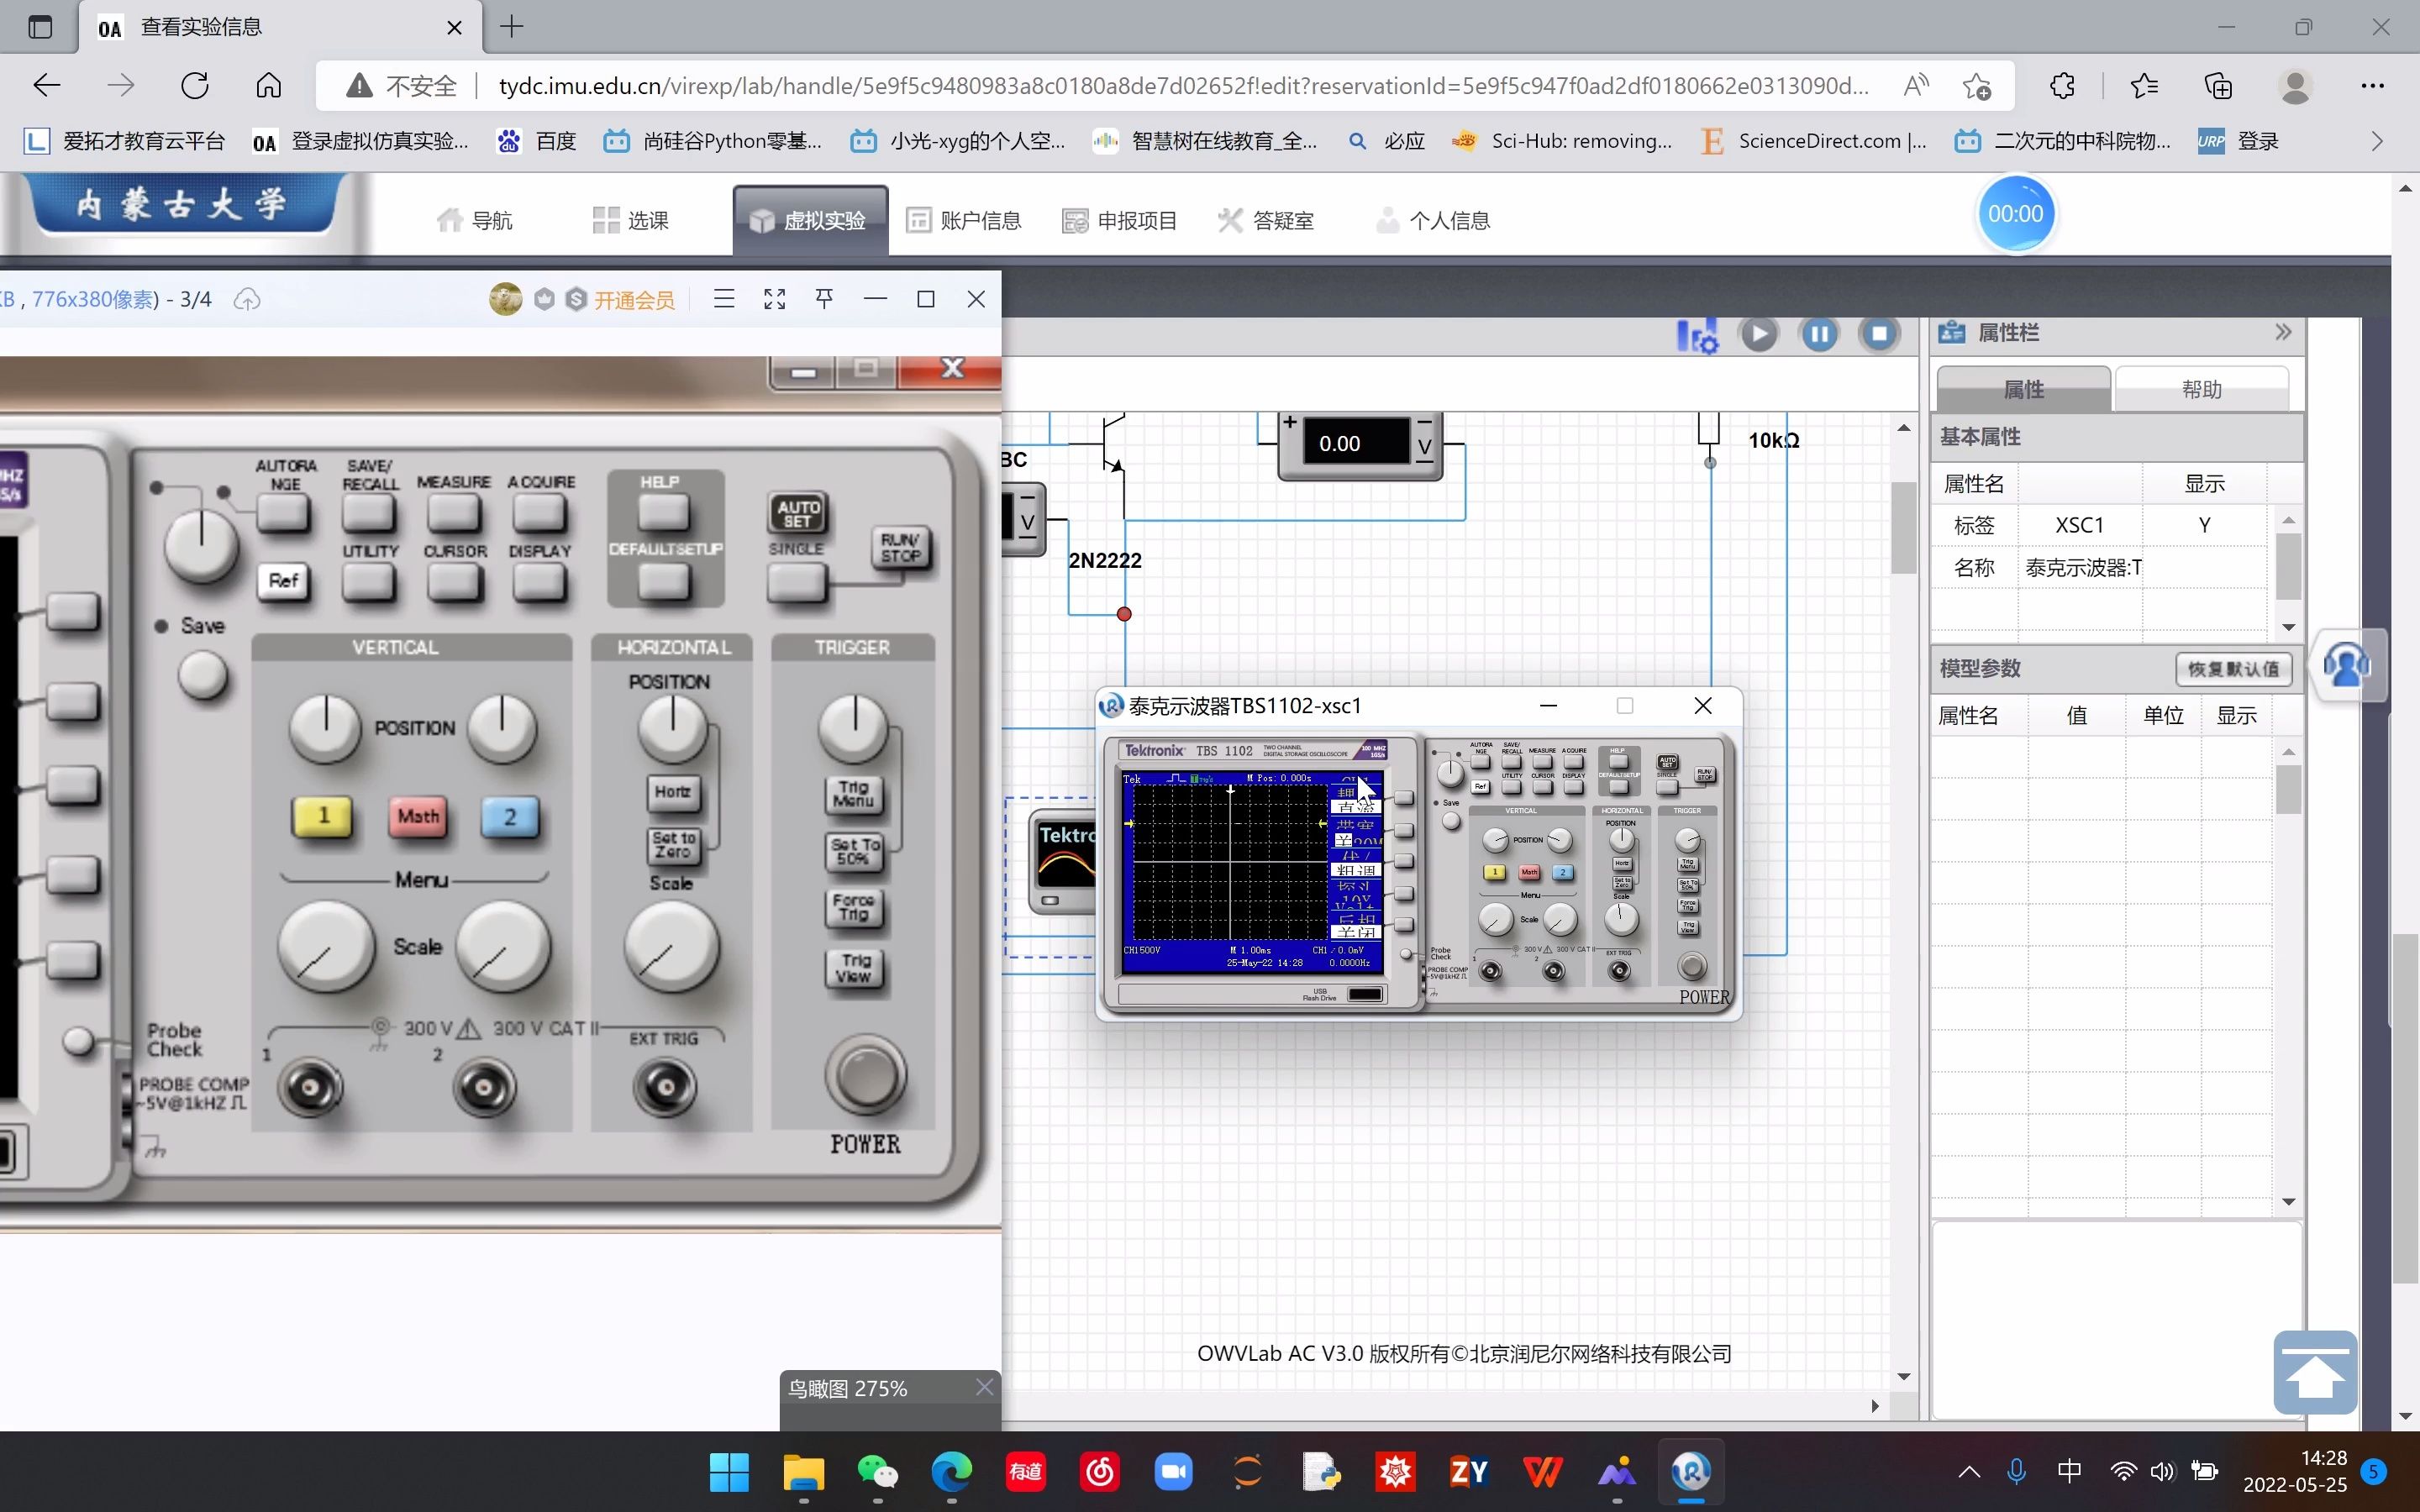Open the 百度 bookmark

[x=537, y=141]
